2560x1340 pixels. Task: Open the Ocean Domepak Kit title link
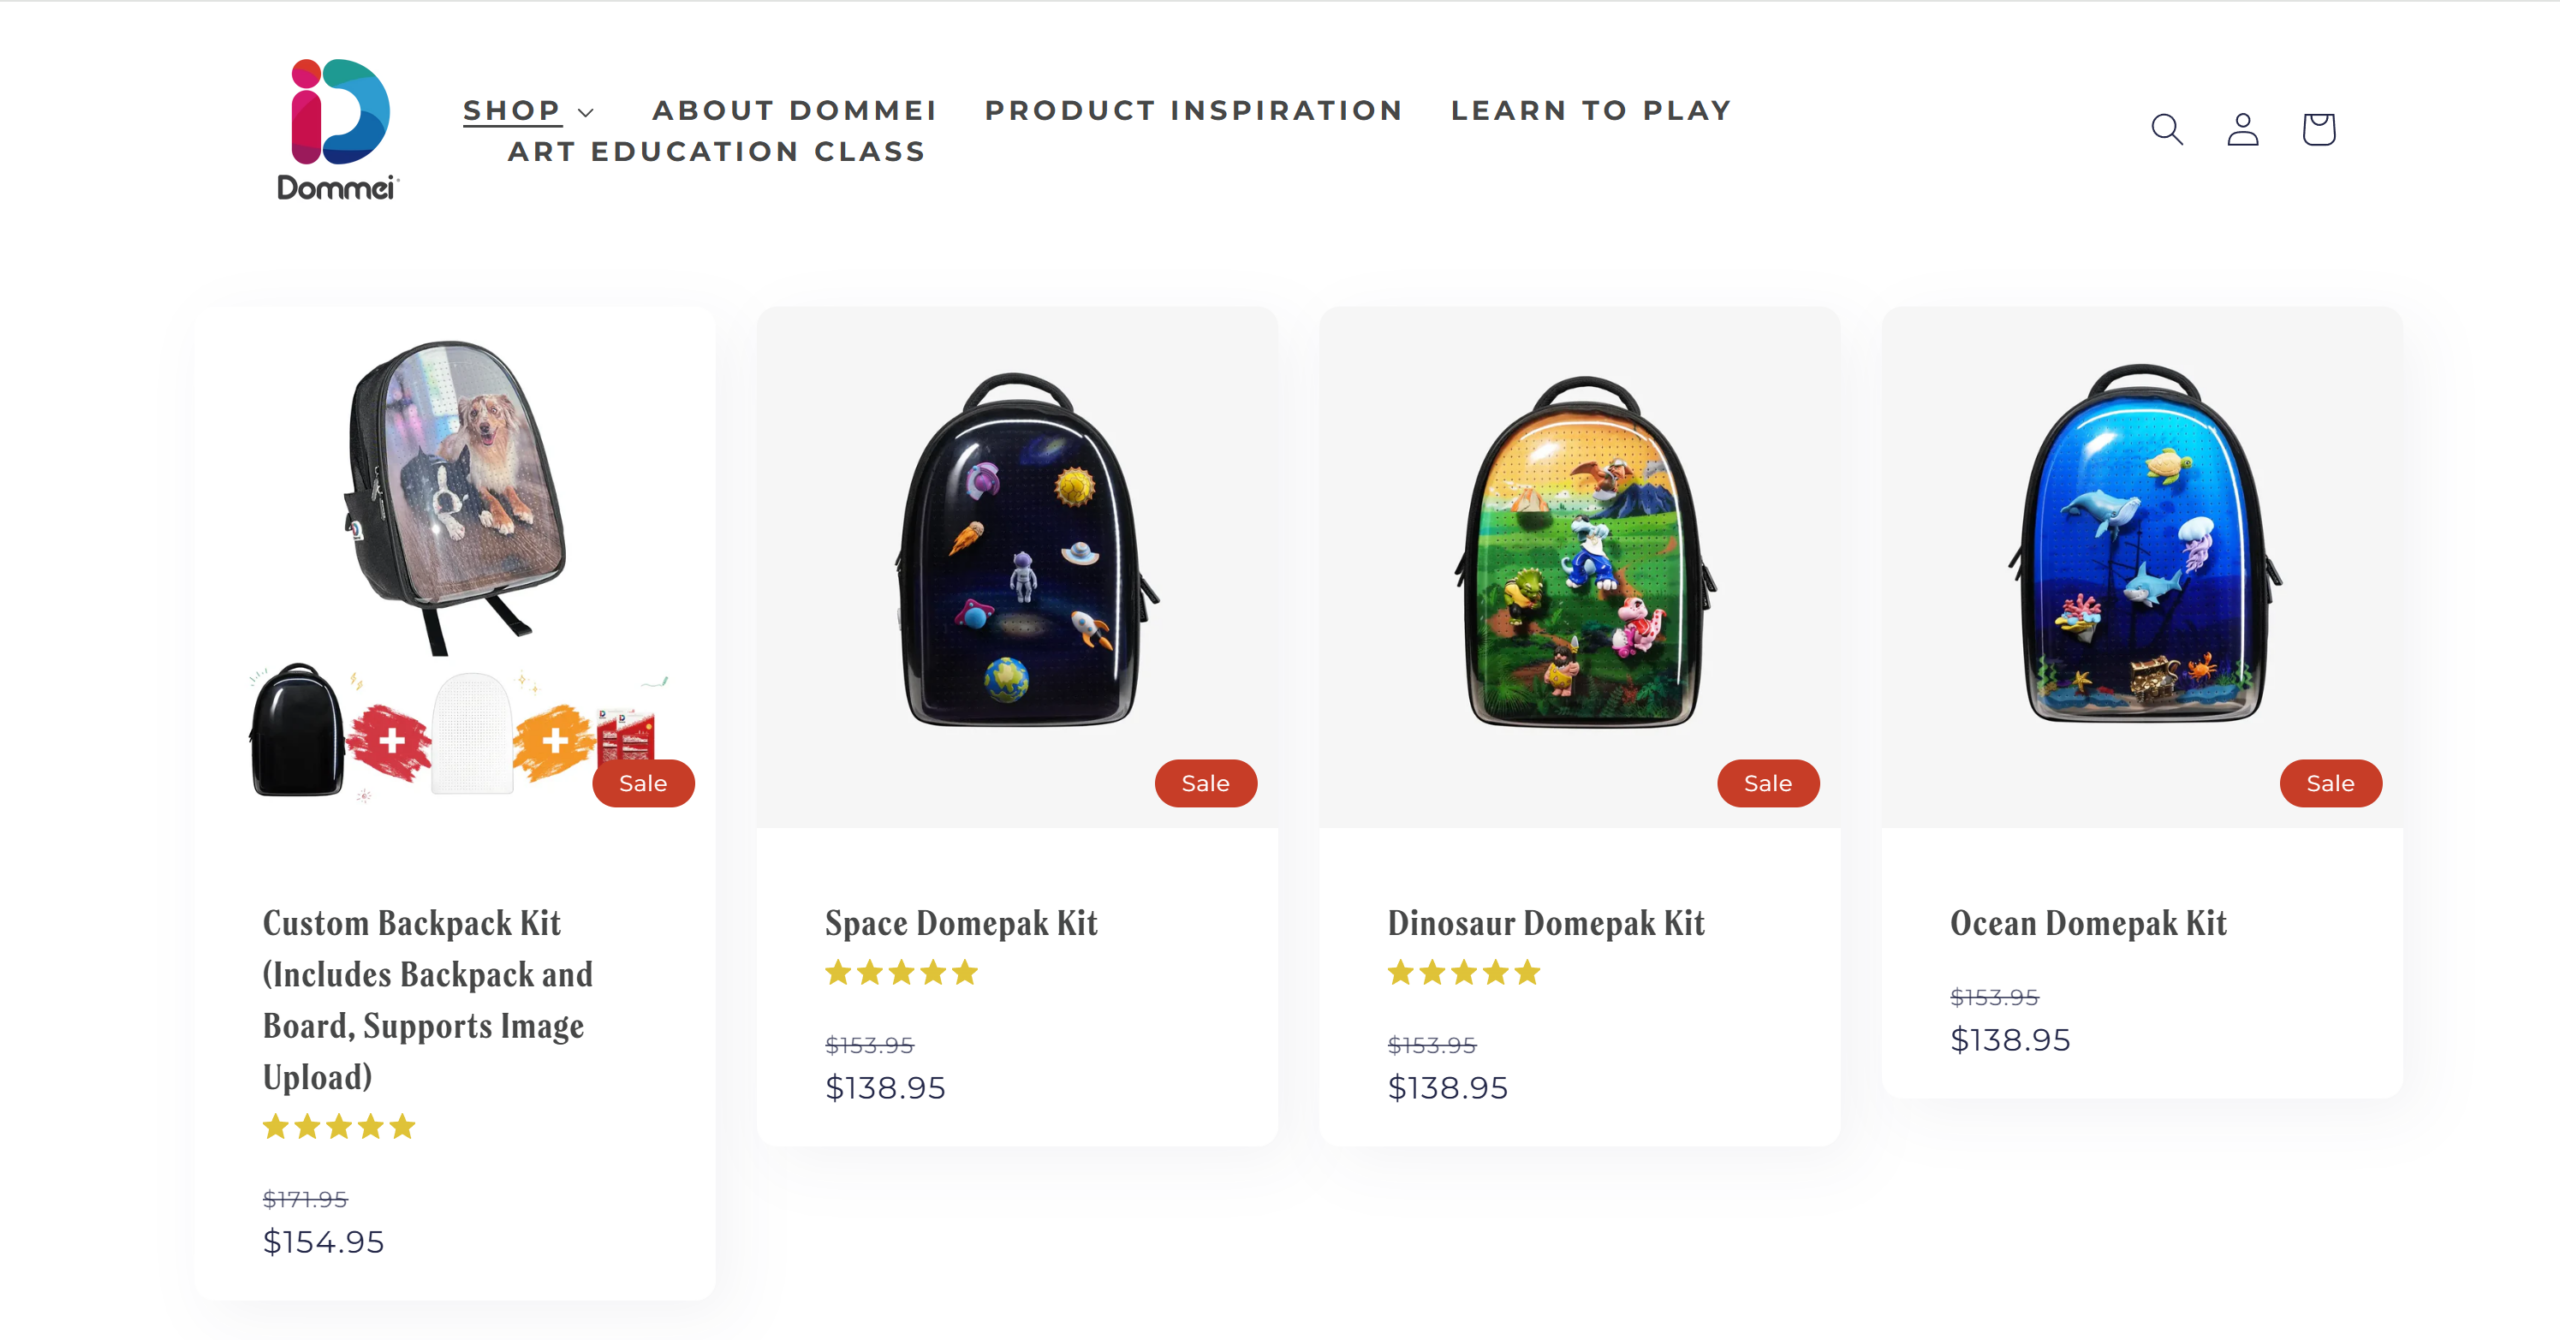[x=2088, y=922]
